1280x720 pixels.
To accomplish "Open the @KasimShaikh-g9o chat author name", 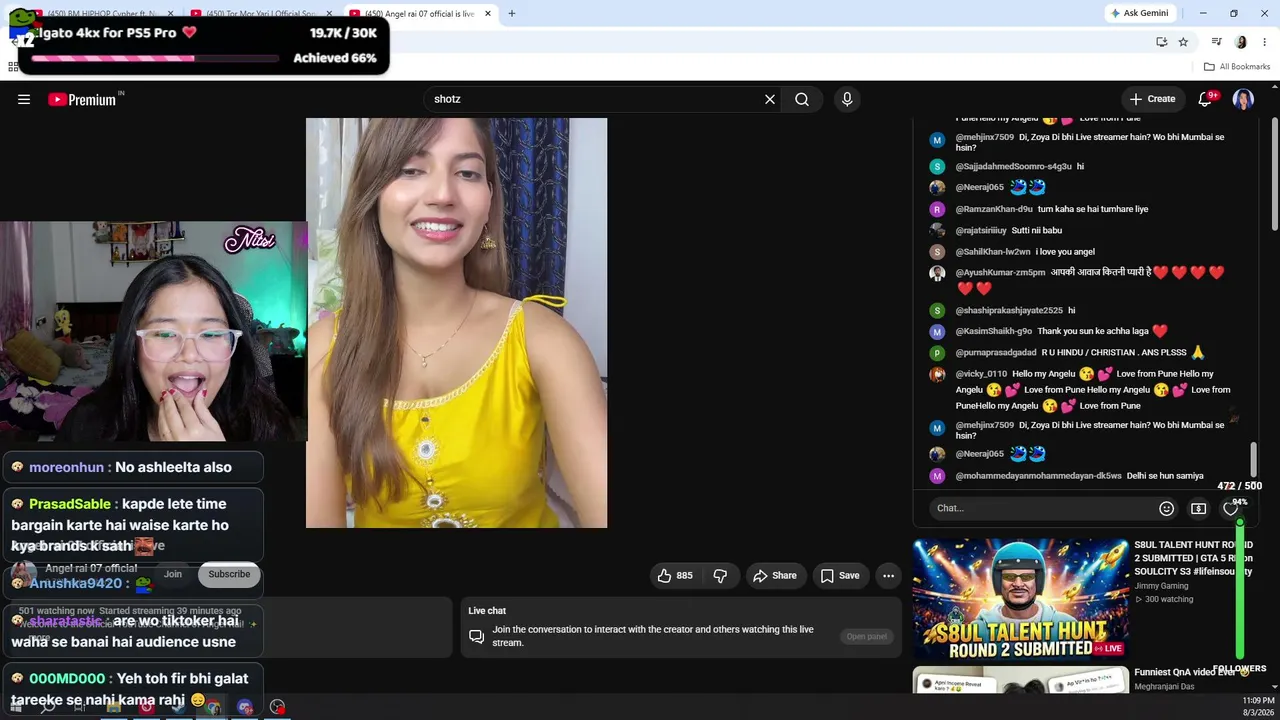I will (993, 331).
